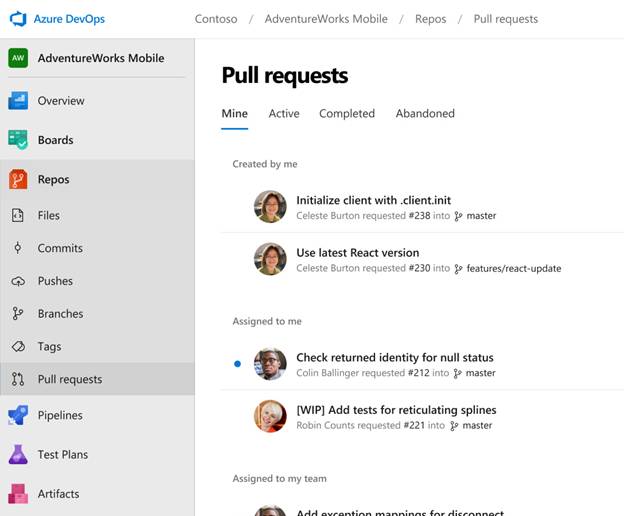Switch to the Mine tab
624x516 pixels.
[x=234, y=113]
